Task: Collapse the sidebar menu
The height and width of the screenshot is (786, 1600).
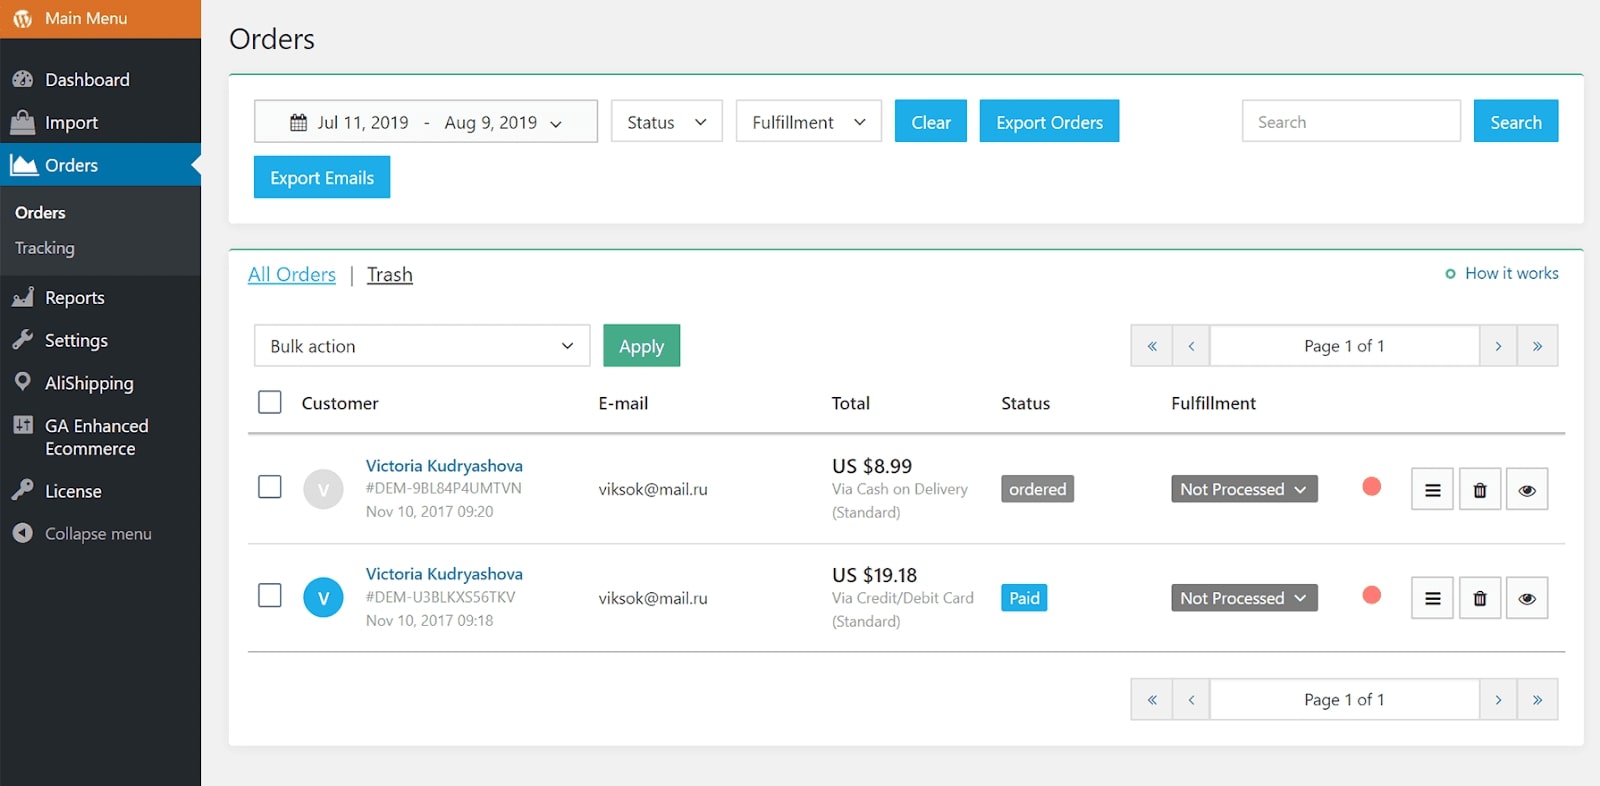Action: point(97,534)
